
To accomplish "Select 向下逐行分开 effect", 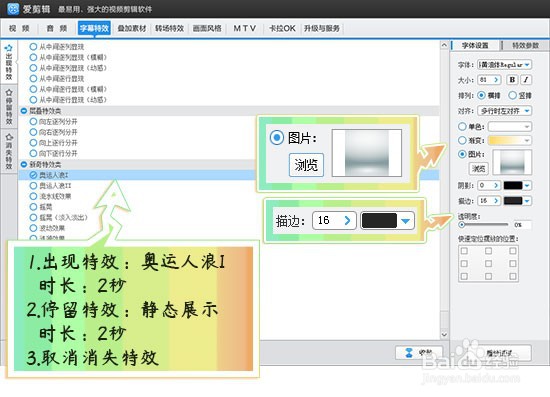I will point(54,153).
